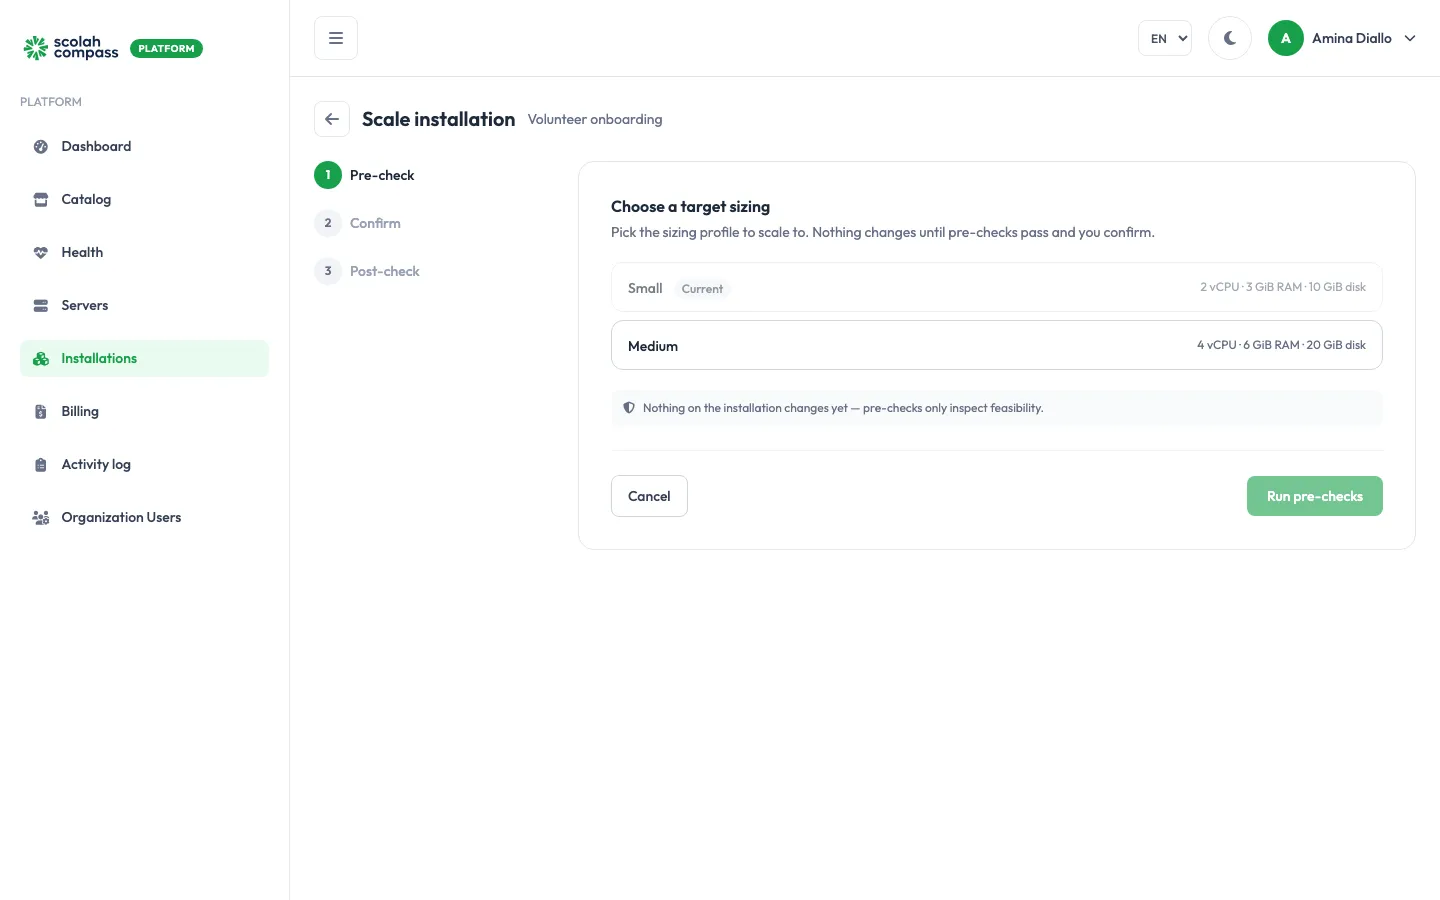Select the Medium sizing profile
Viewport: 1440px width, 900px height.
(997, 345)
